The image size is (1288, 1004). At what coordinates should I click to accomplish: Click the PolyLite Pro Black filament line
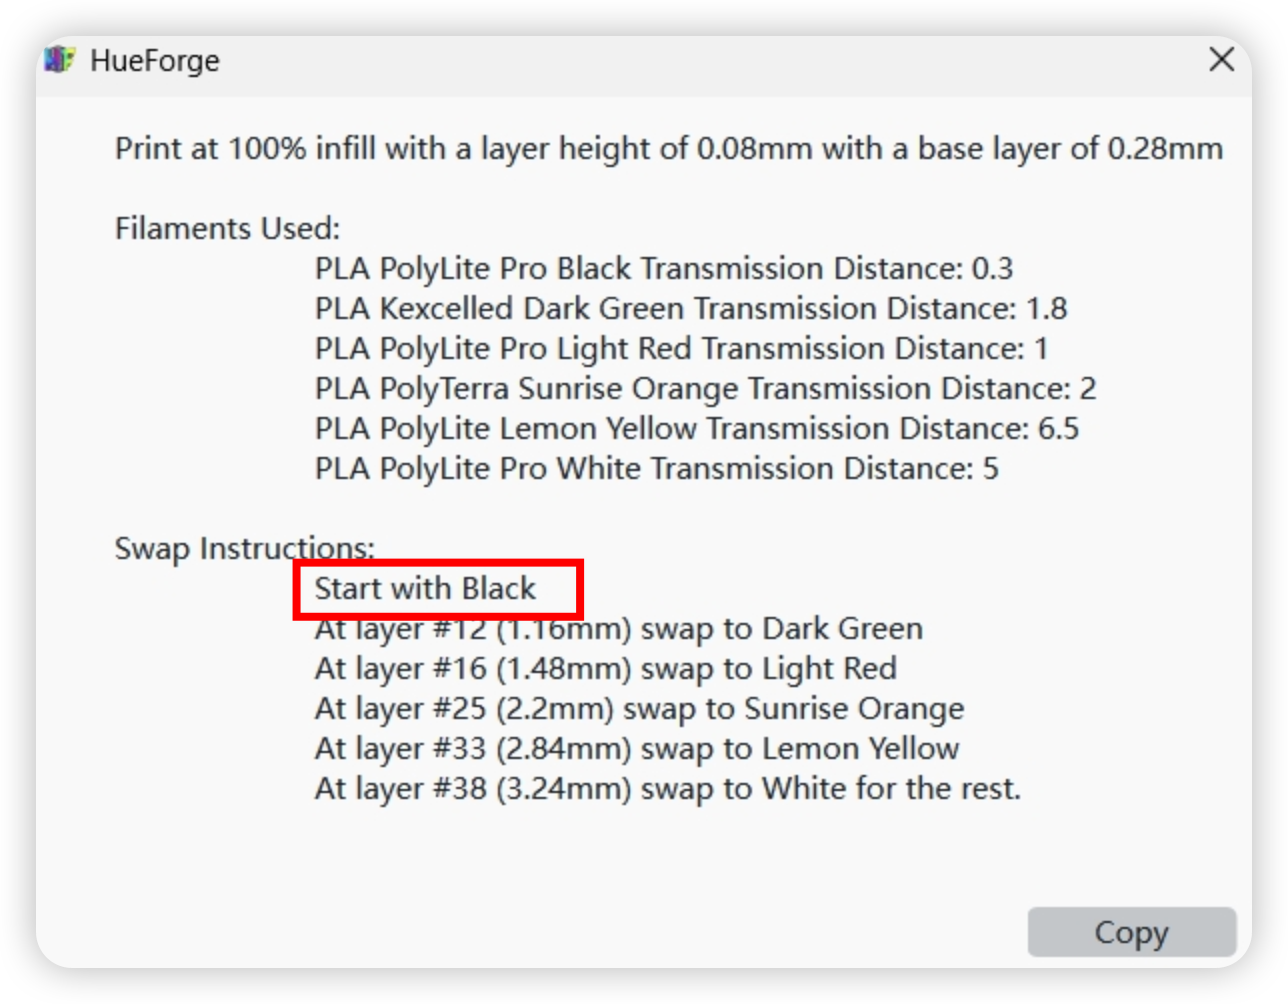(x=664, y=269)
